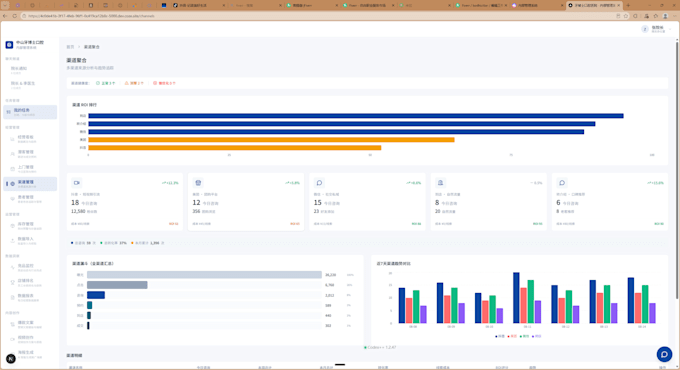
Task: Click the 上门管理 sidebar icon
Action: point(12,169)
